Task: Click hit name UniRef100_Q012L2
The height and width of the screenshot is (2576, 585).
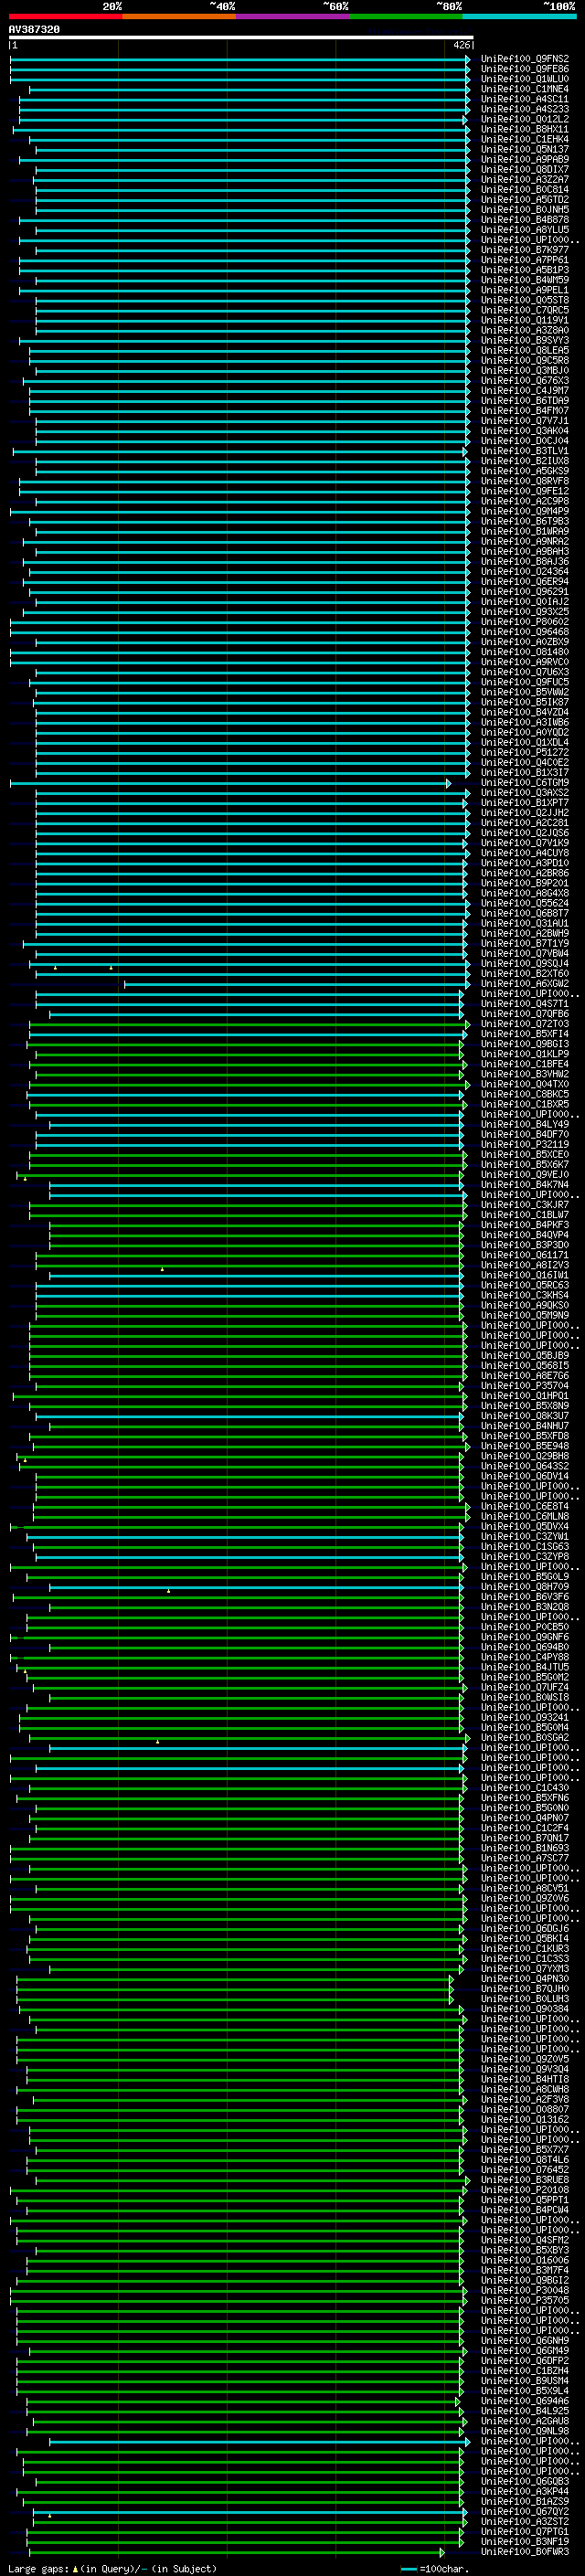Action: coord(525,119)
